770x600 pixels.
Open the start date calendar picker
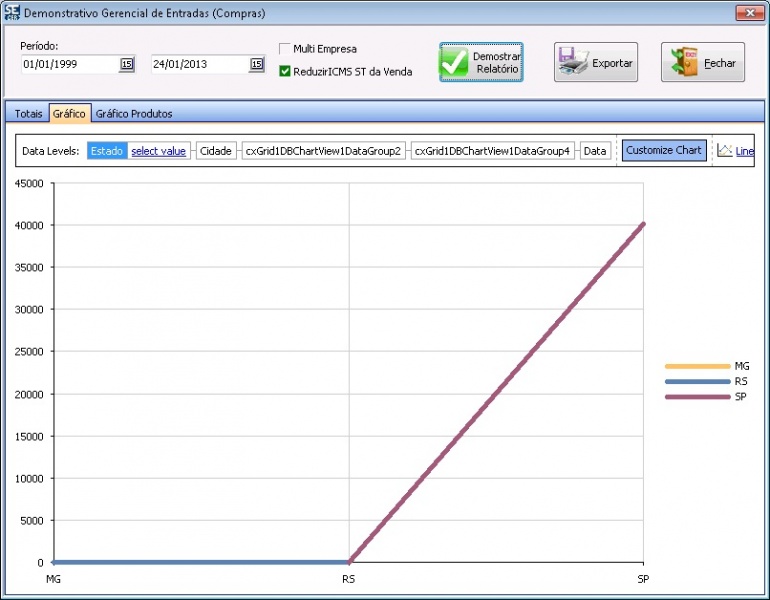(x=127, y=64)
